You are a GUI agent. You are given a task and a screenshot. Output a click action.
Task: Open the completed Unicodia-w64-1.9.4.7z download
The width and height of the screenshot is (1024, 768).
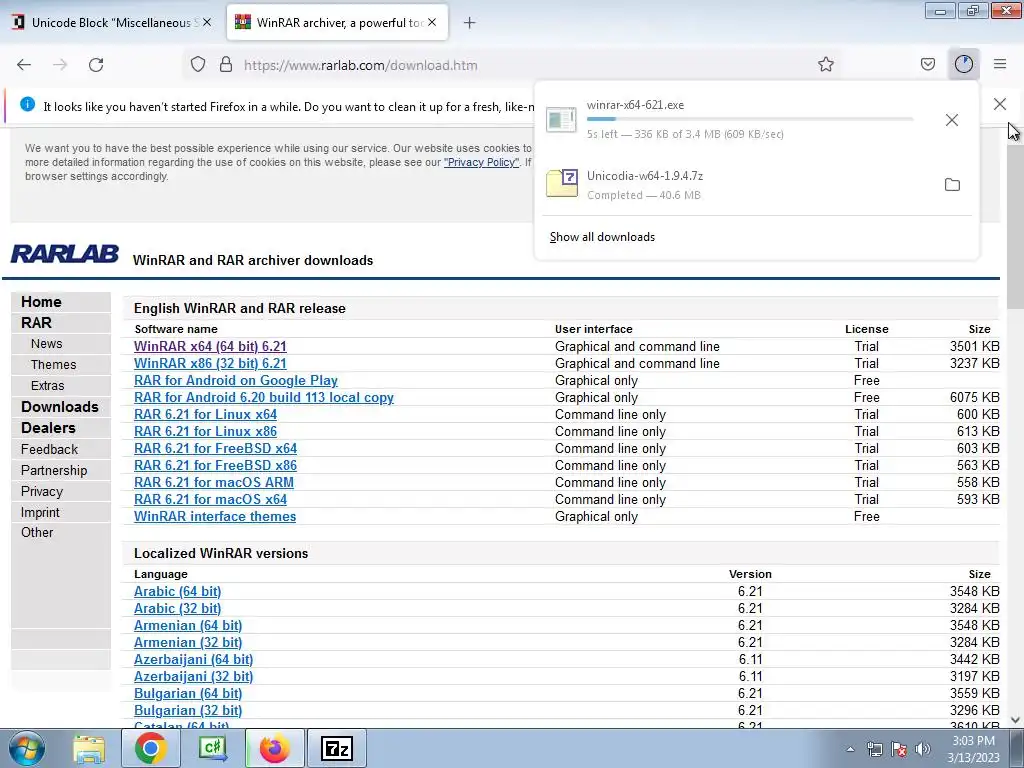pos(735,185)
